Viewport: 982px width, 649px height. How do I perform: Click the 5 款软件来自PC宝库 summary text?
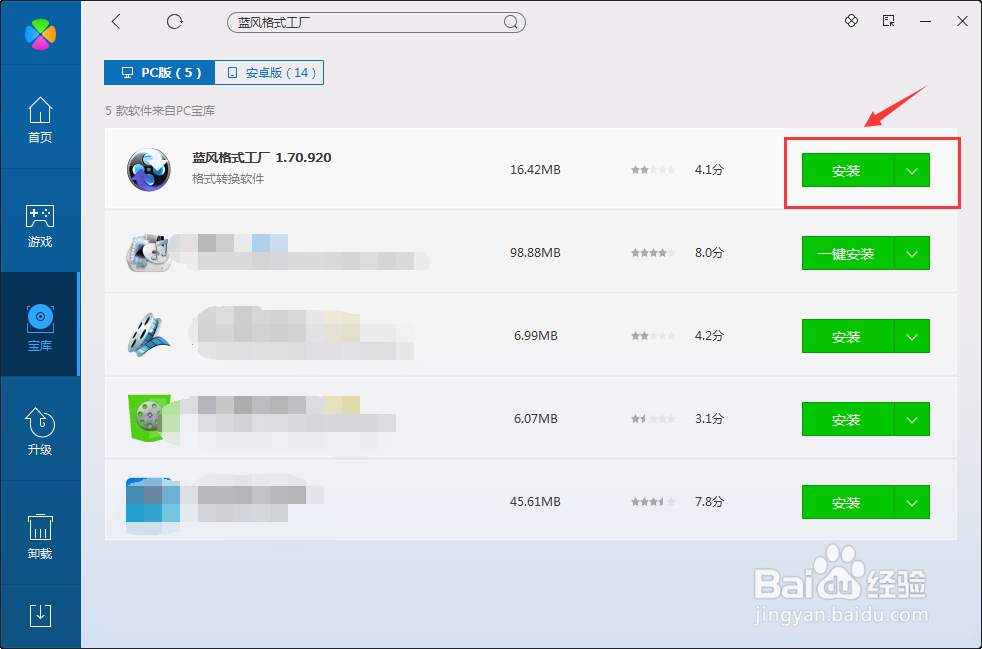(x=160, y=111)
